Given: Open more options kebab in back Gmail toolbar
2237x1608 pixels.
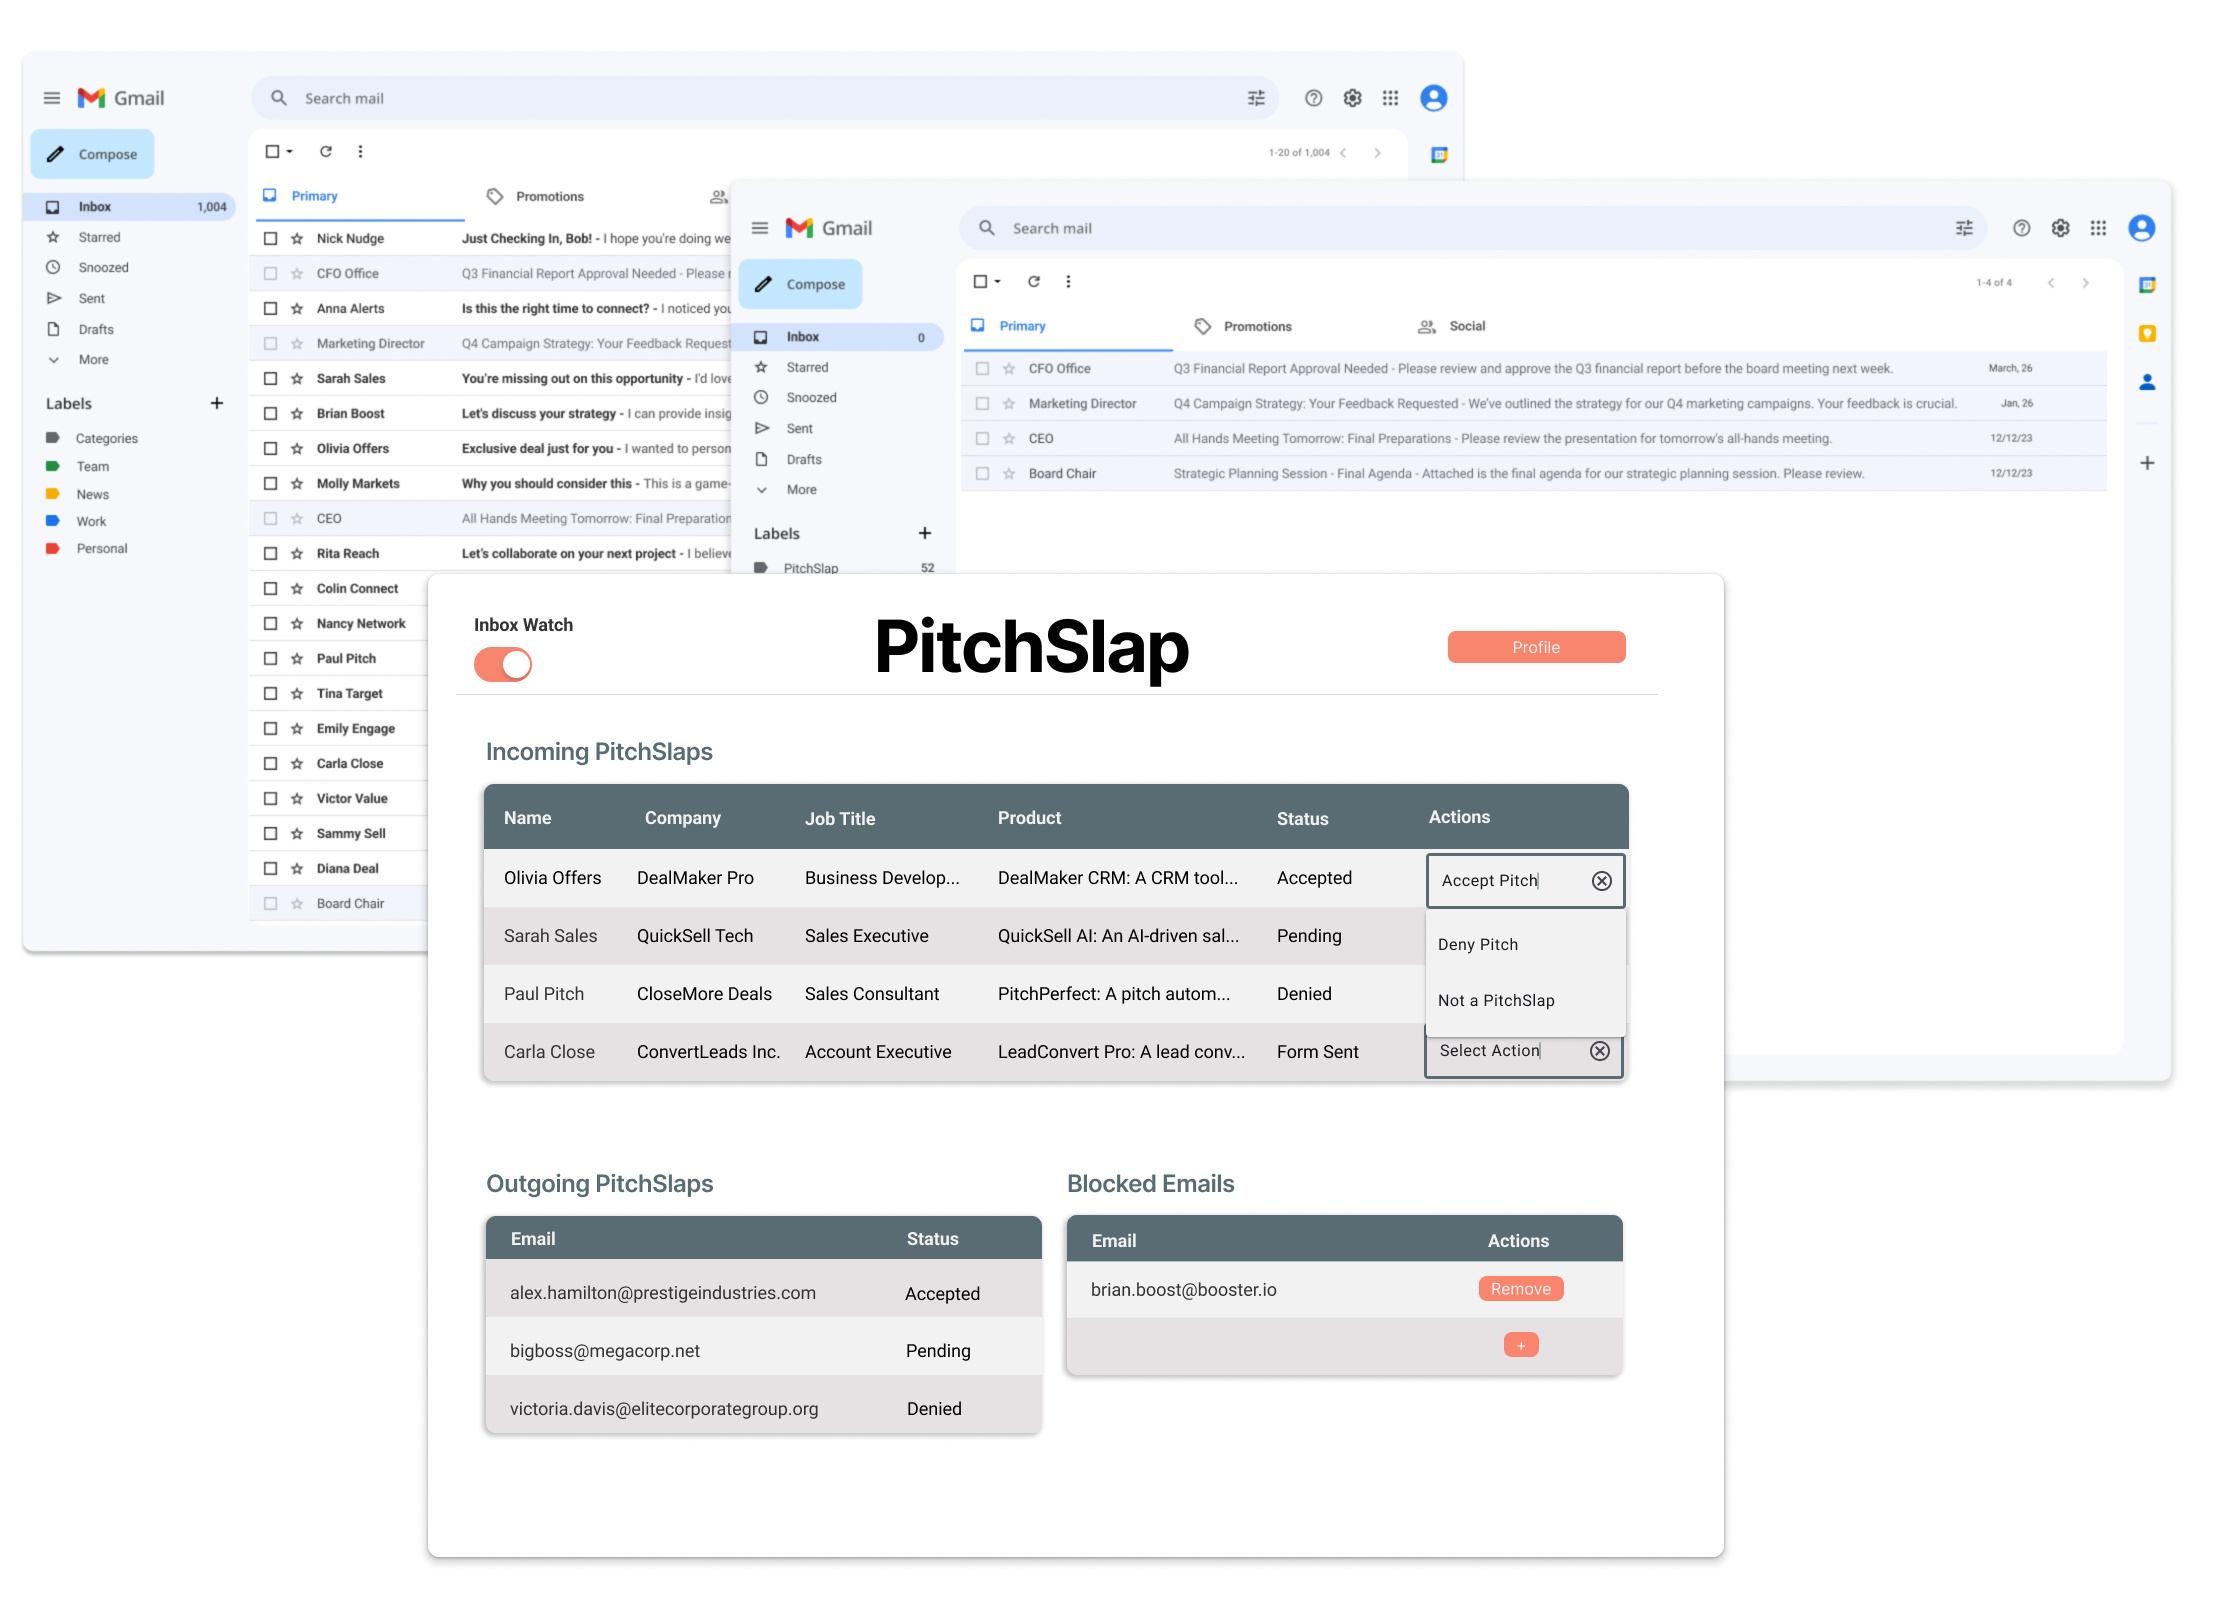Looking at the screenshot, I should (360, 151).
